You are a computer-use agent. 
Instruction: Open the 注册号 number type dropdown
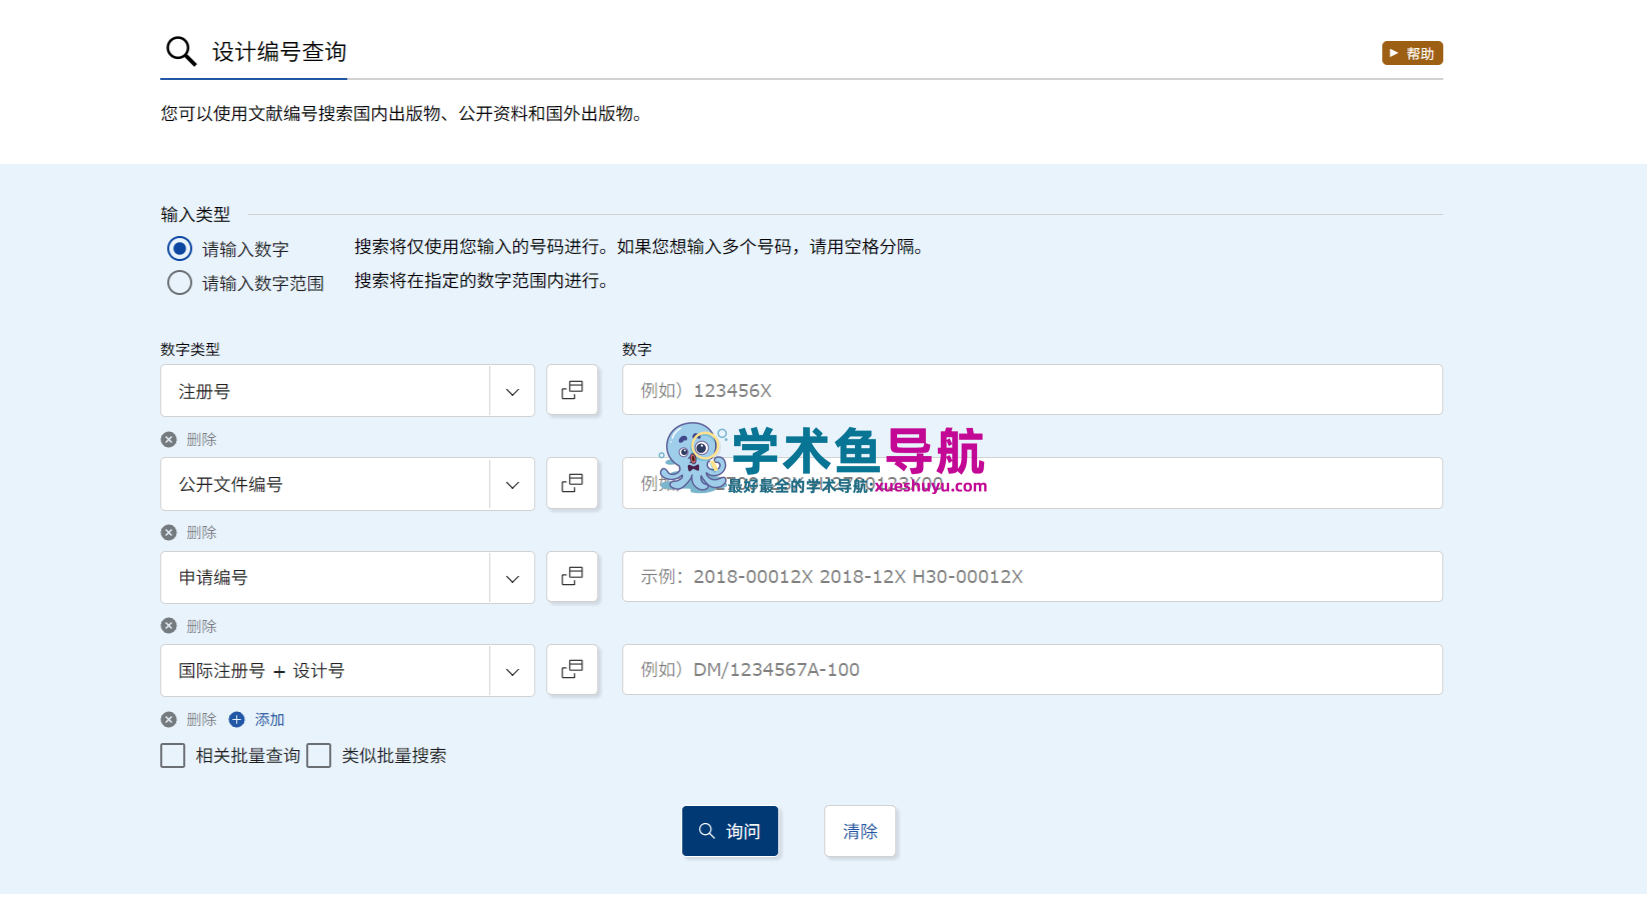coord(347,391)
